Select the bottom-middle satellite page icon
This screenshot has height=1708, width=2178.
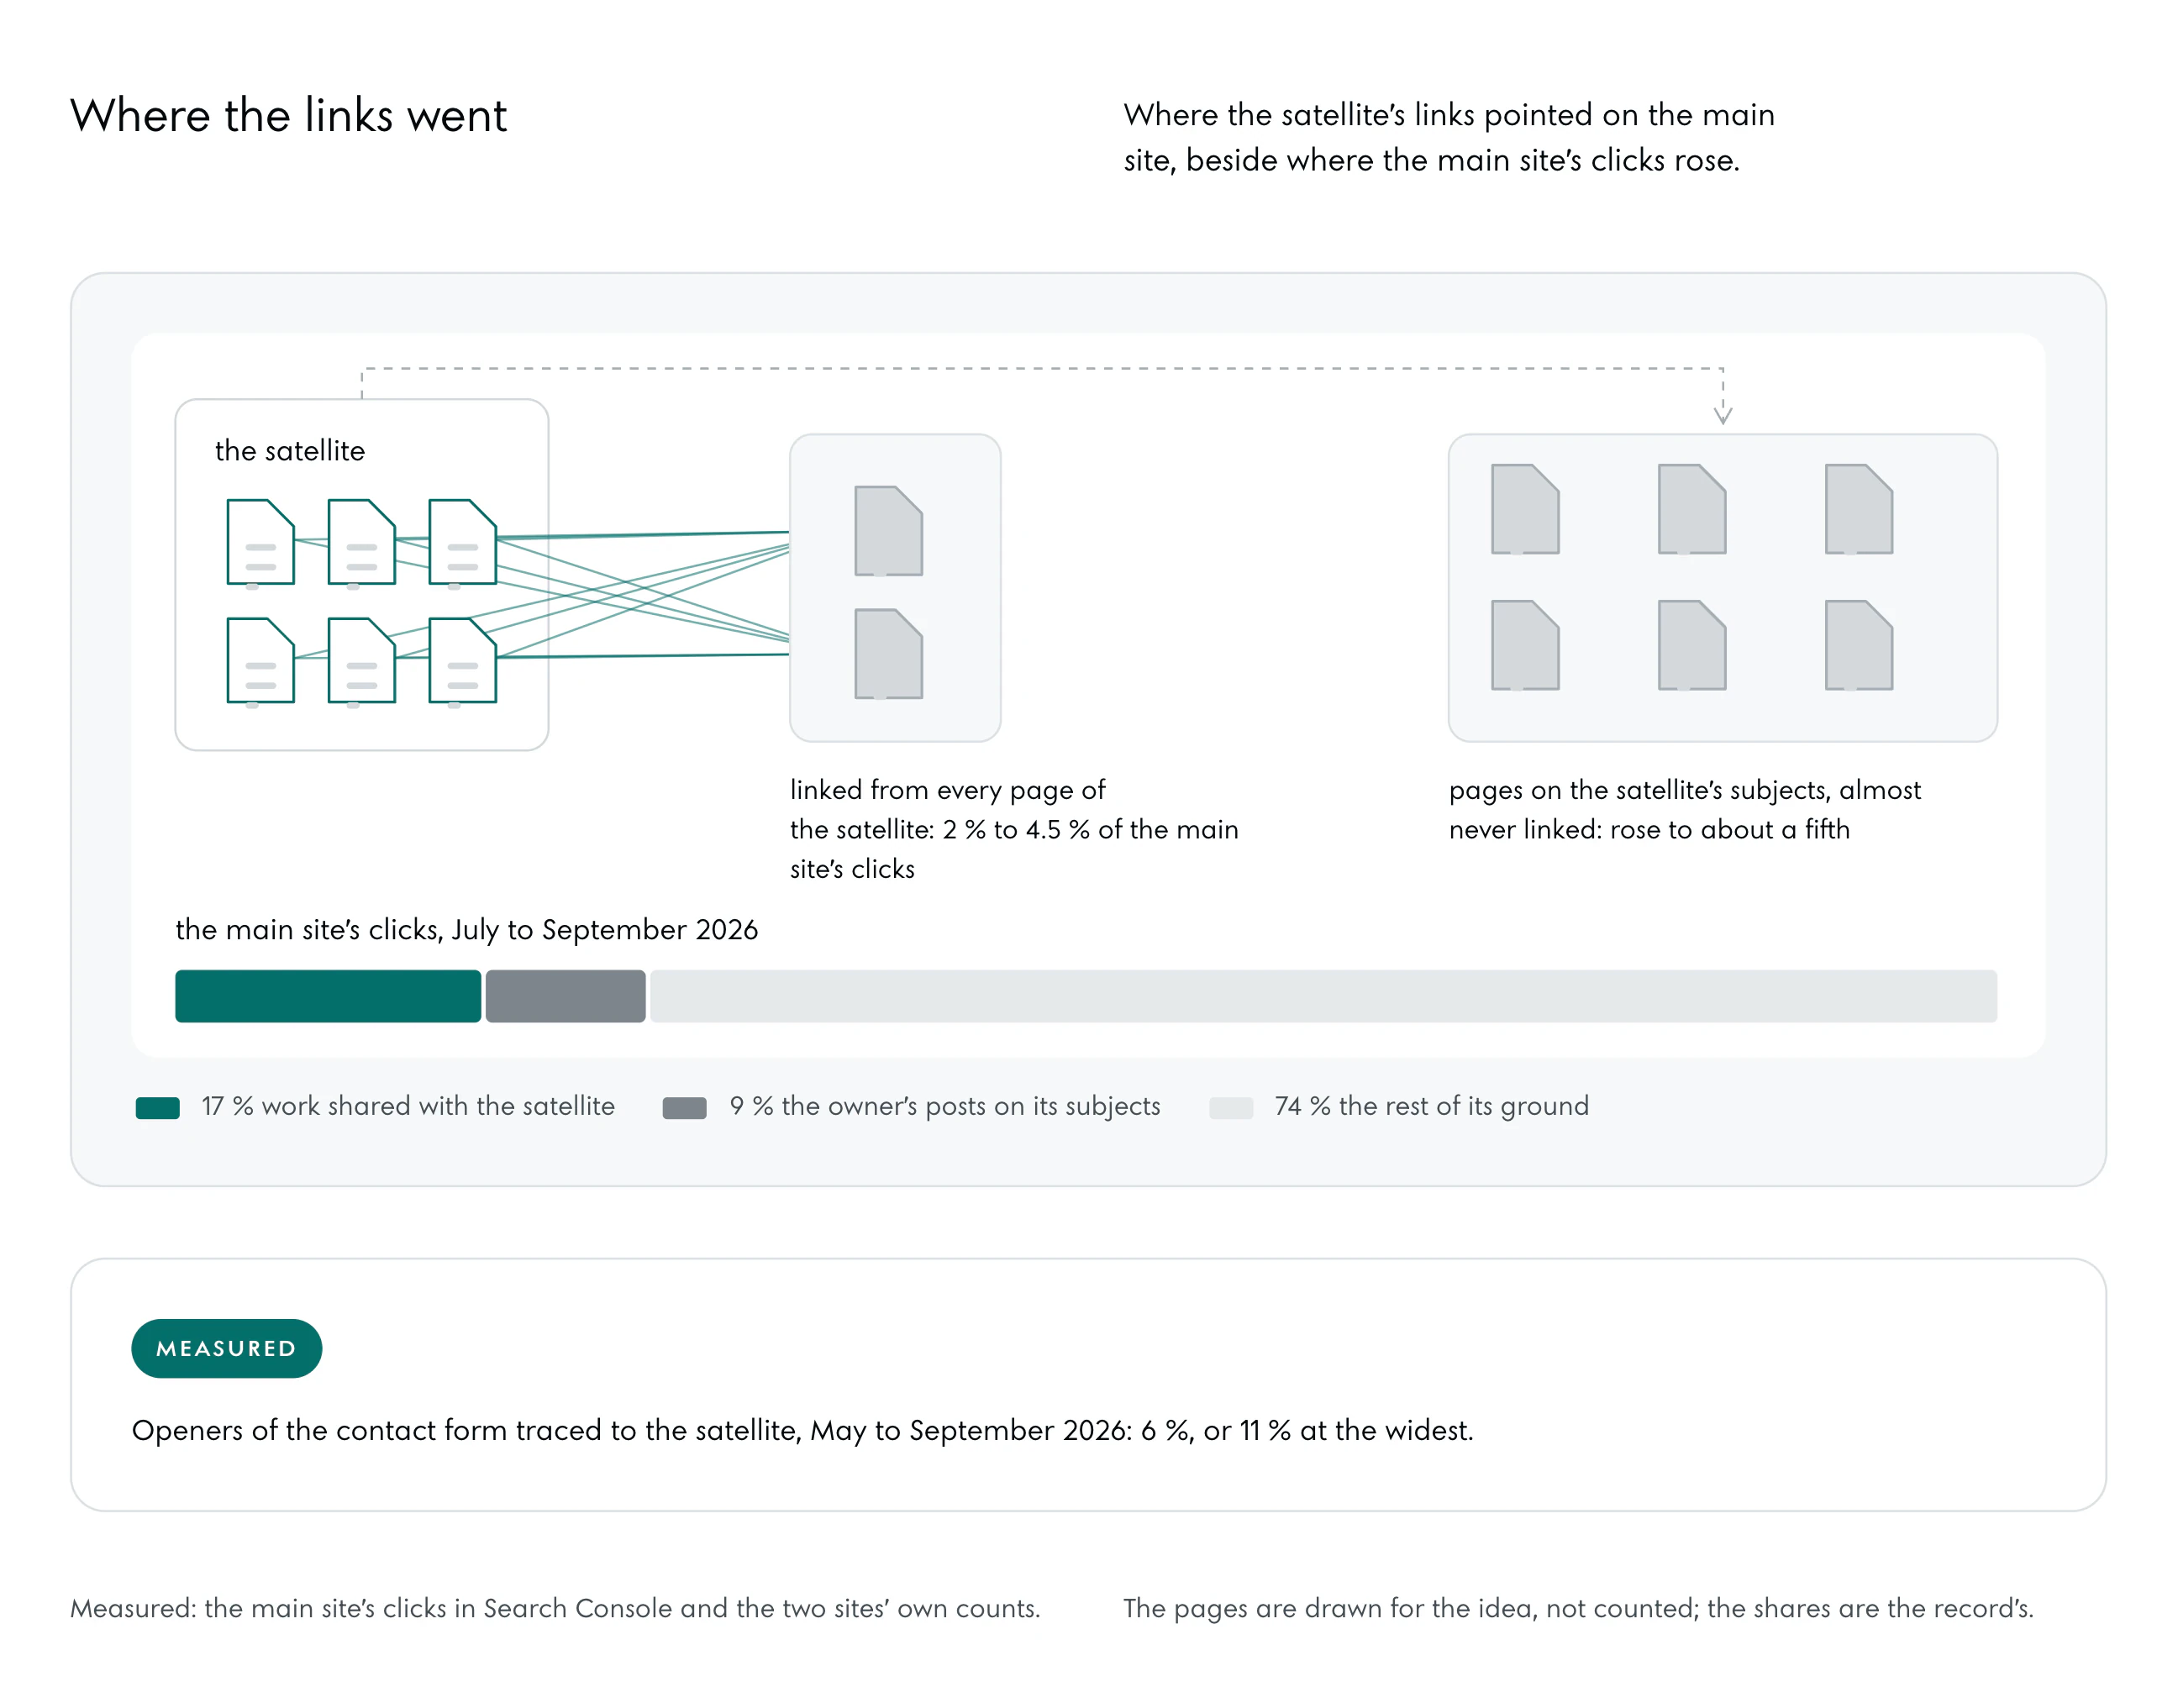coord(361,660)
